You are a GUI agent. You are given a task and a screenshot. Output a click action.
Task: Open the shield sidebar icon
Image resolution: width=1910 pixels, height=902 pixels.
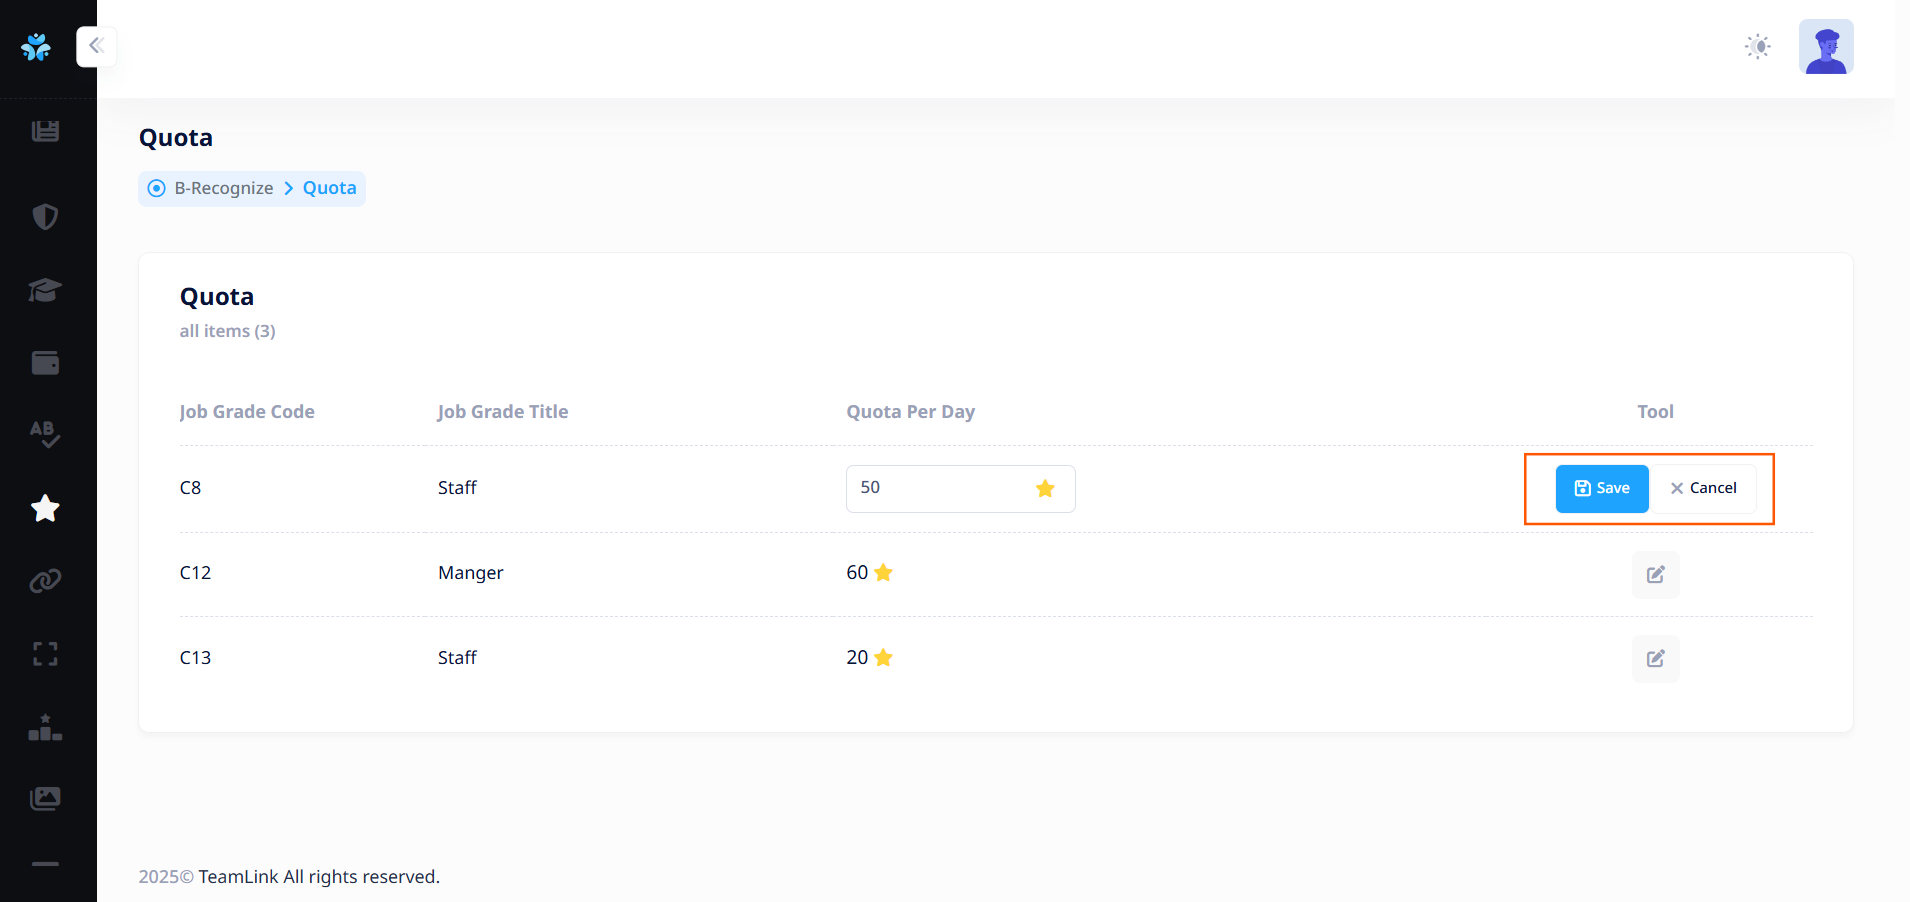coord(45,217)
